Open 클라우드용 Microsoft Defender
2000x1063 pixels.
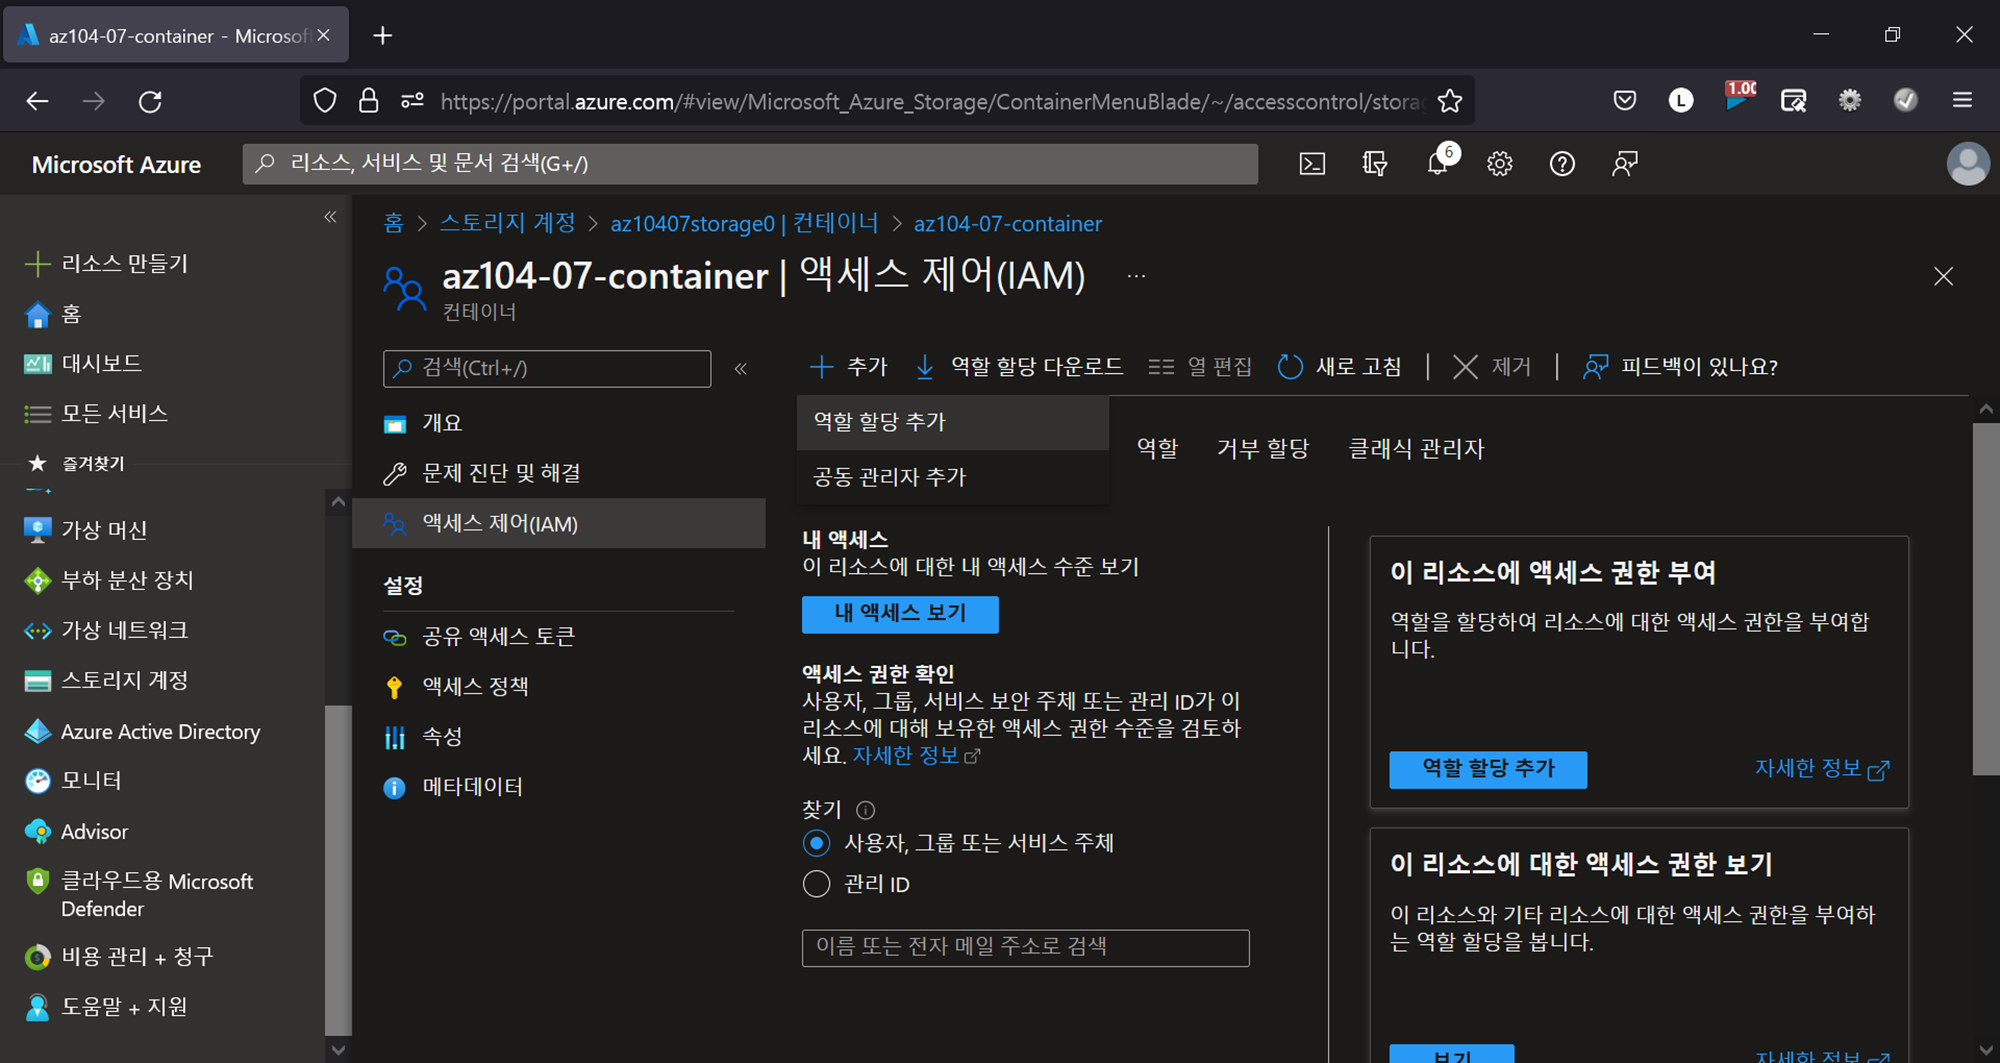coord(140,895)
